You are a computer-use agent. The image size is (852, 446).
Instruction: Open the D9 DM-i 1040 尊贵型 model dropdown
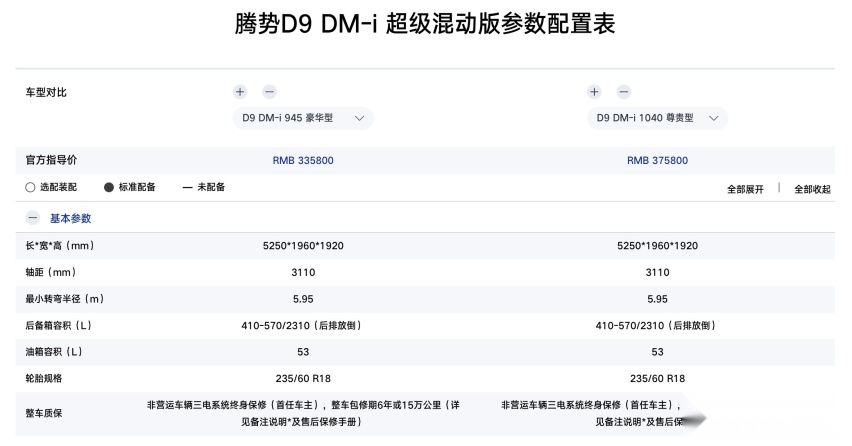(657, 118)
